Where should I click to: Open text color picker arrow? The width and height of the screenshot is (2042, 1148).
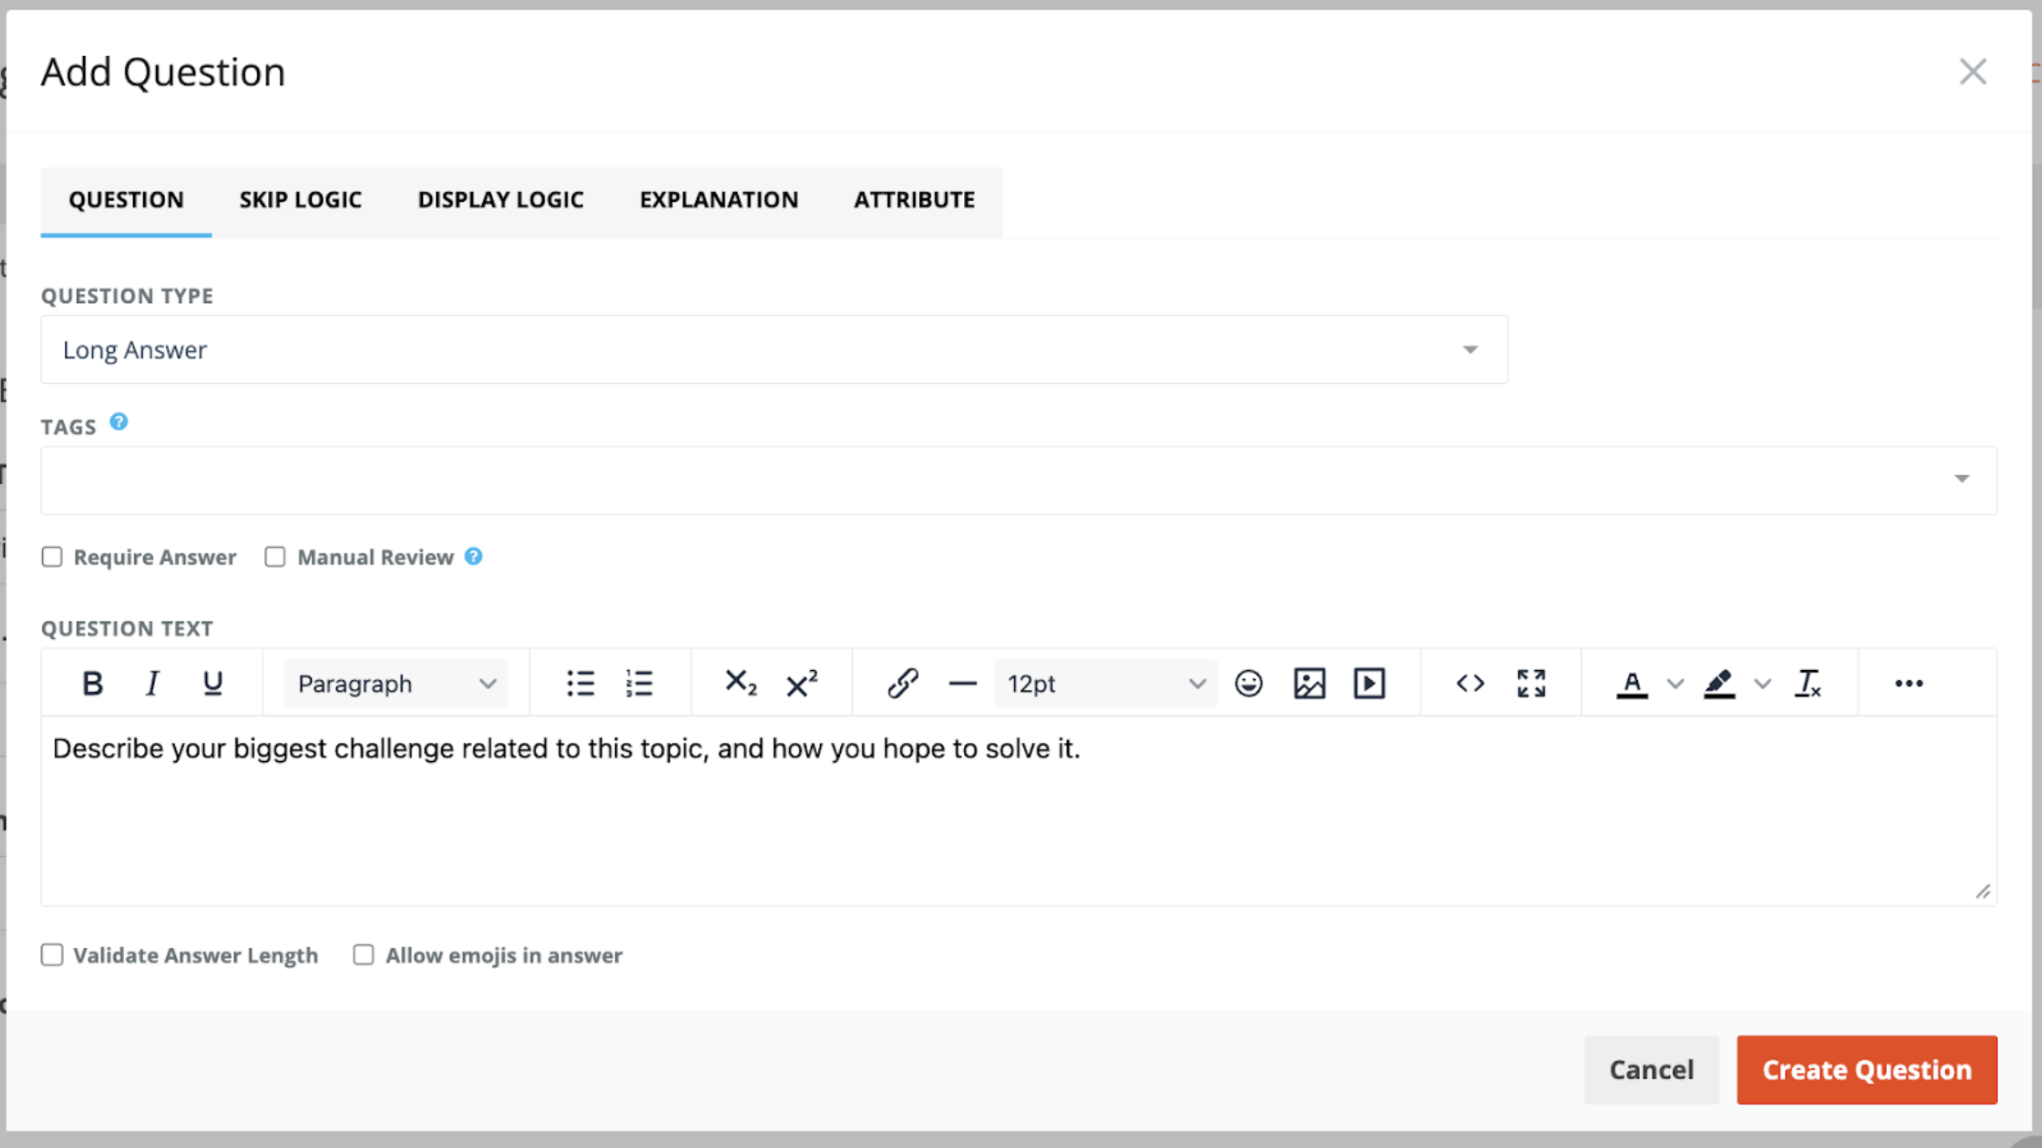click(1675, 684)
